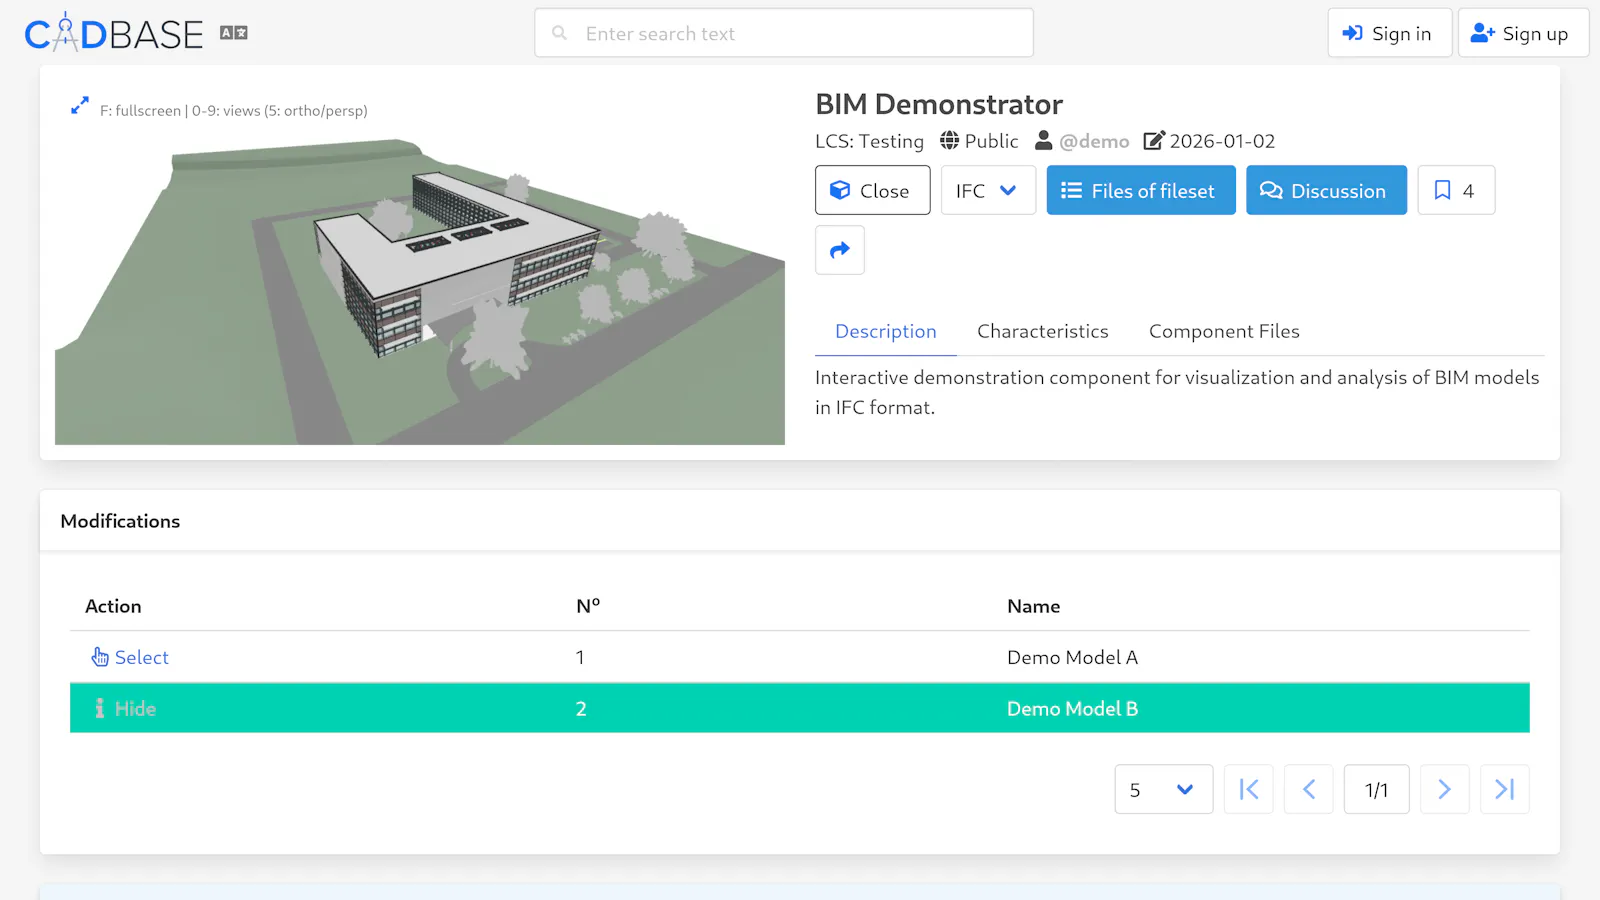Focus the Enter search text field
The height and width of the screenshot is (900, 1600).
click(x=784, y=33)
